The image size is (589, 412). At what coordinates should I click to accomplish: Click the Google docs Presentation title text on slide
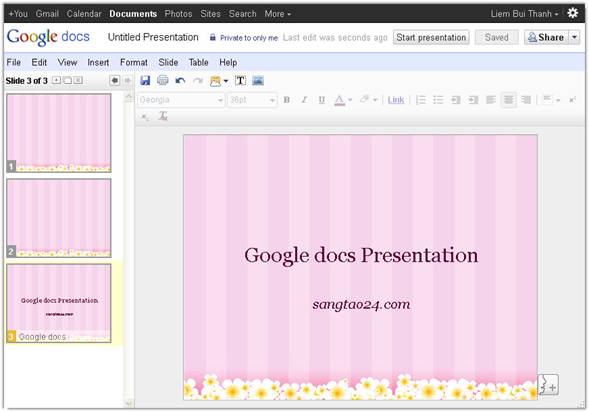click(x=361, y=256)
